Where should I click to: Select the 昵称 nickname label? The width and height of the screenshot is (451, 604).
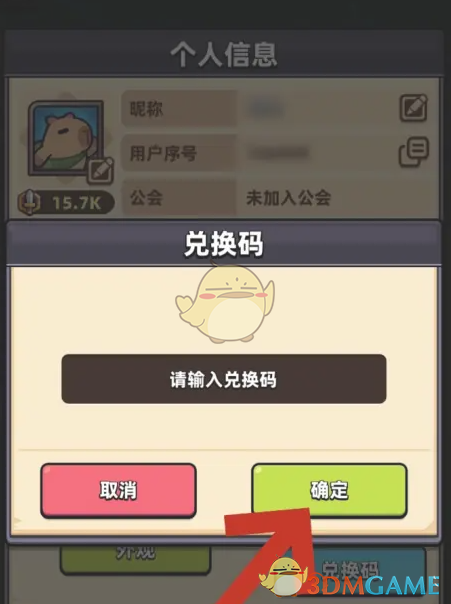coord(146,109)
